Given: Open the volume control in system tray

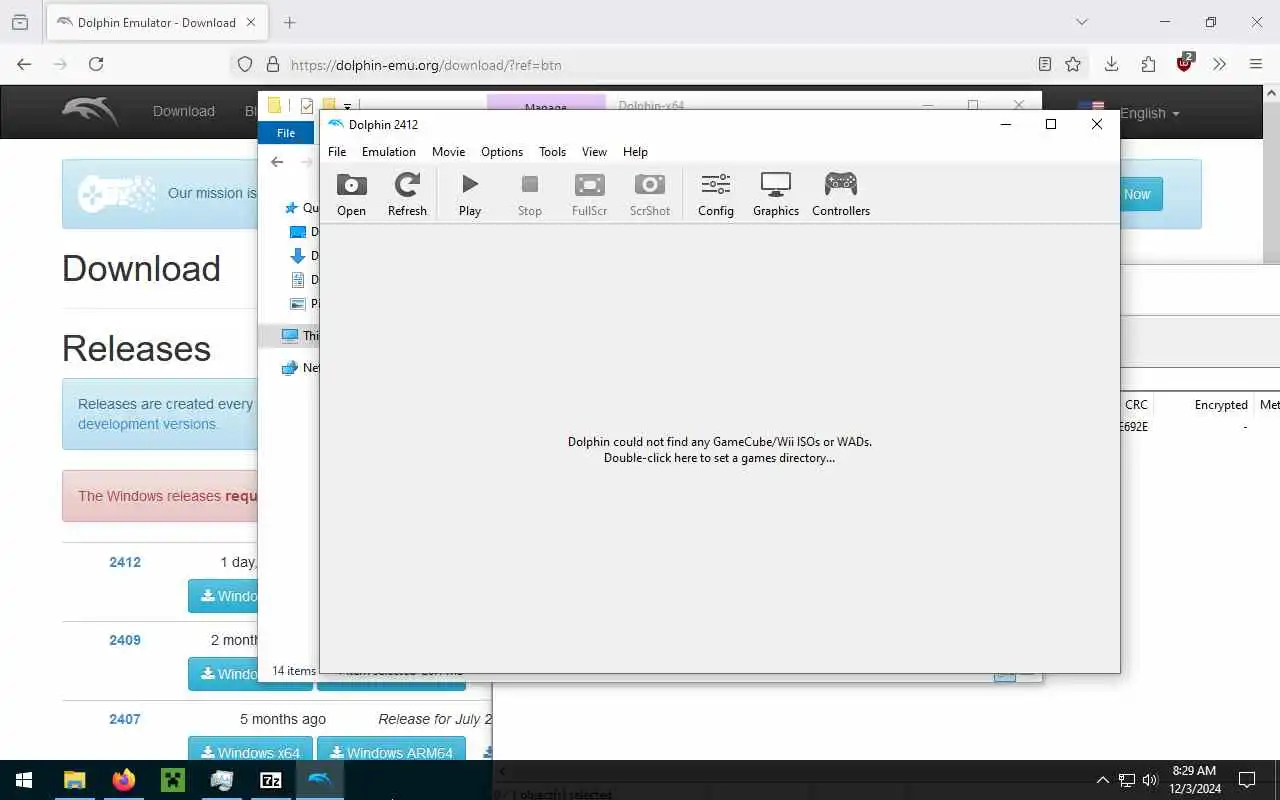Looking at the screenshot, I should [1151, 780].
